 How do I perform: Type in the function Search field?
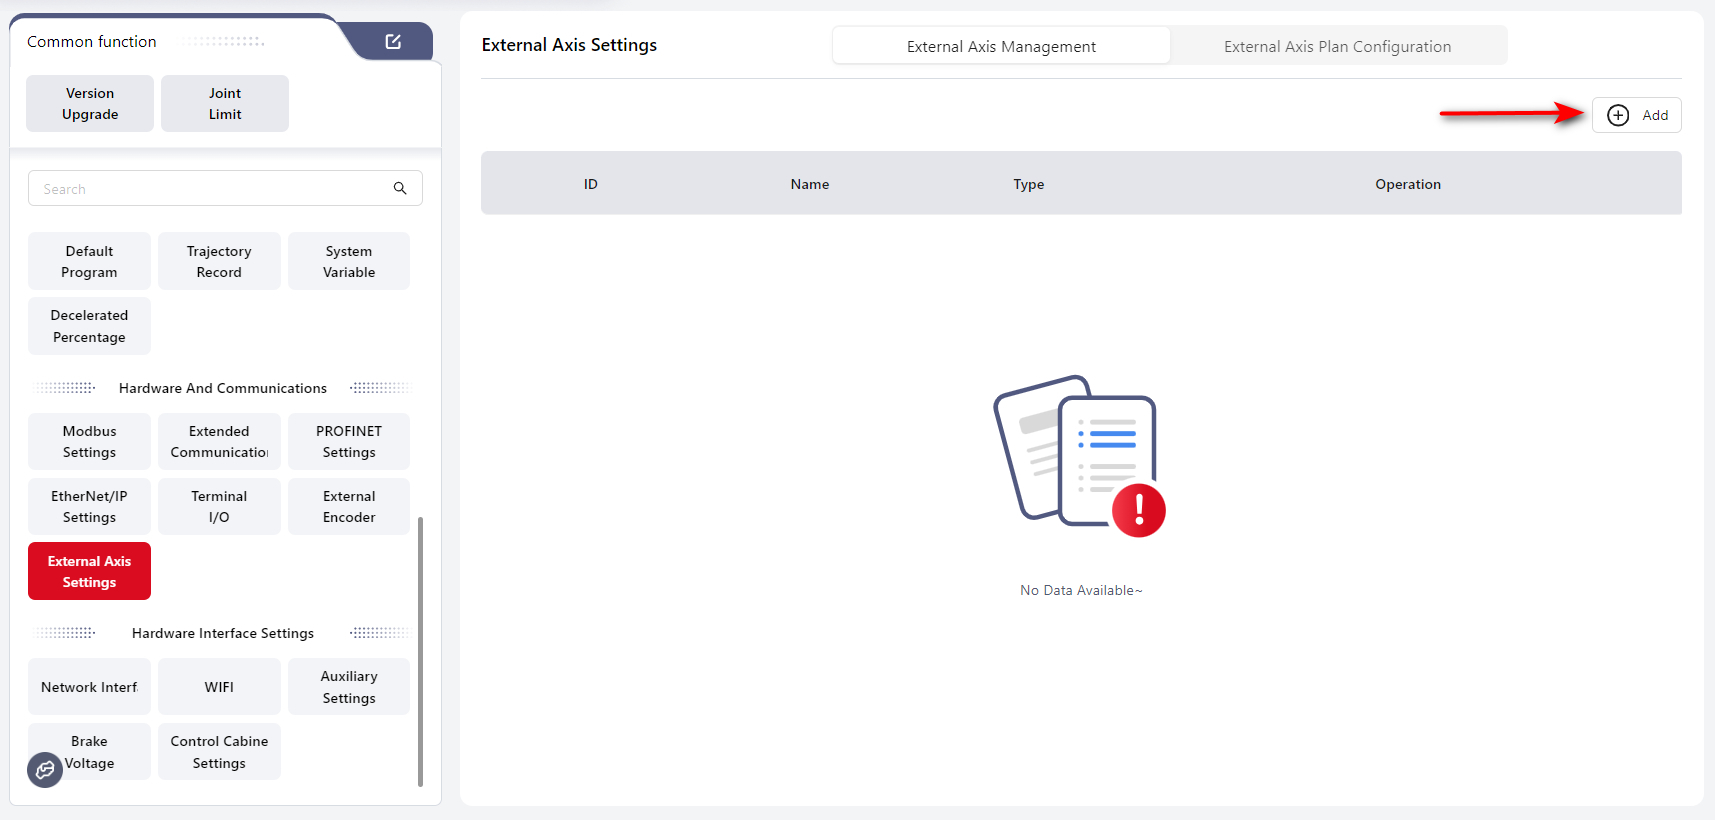[210, 188]
